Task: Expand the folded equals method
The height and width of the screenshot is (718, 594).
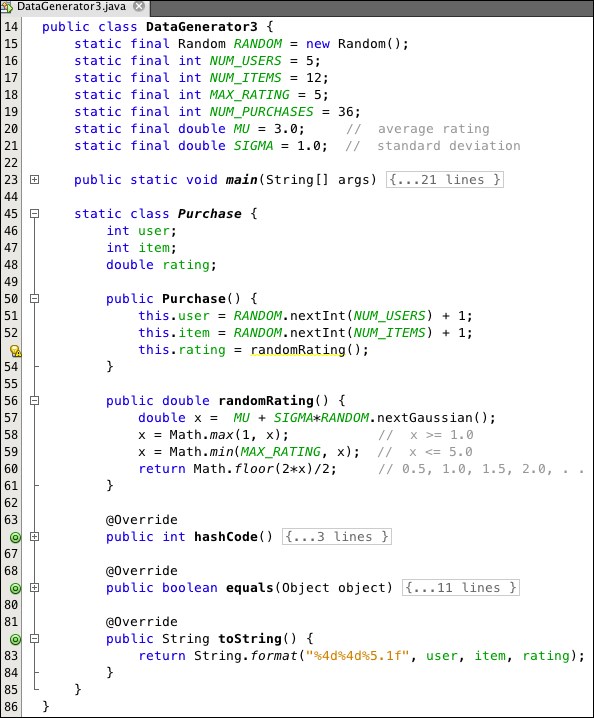Action: click(34, 587)
